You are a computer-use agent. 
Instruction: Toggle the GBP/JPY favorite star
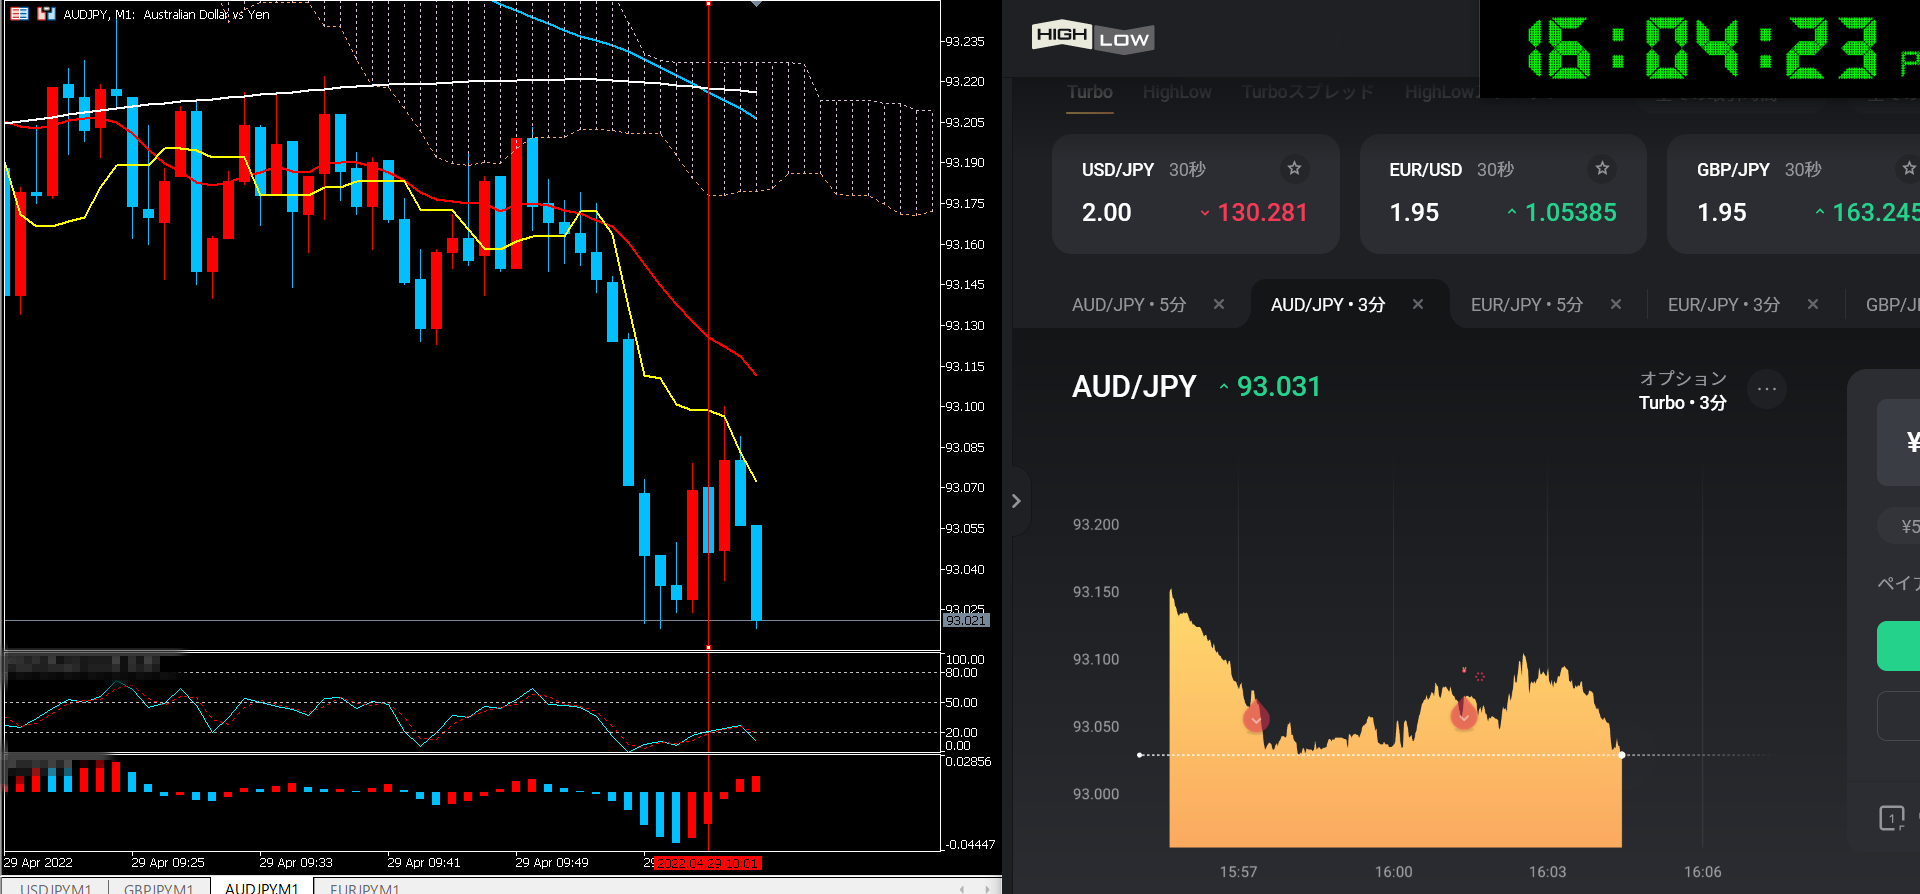click(1908, 168)
